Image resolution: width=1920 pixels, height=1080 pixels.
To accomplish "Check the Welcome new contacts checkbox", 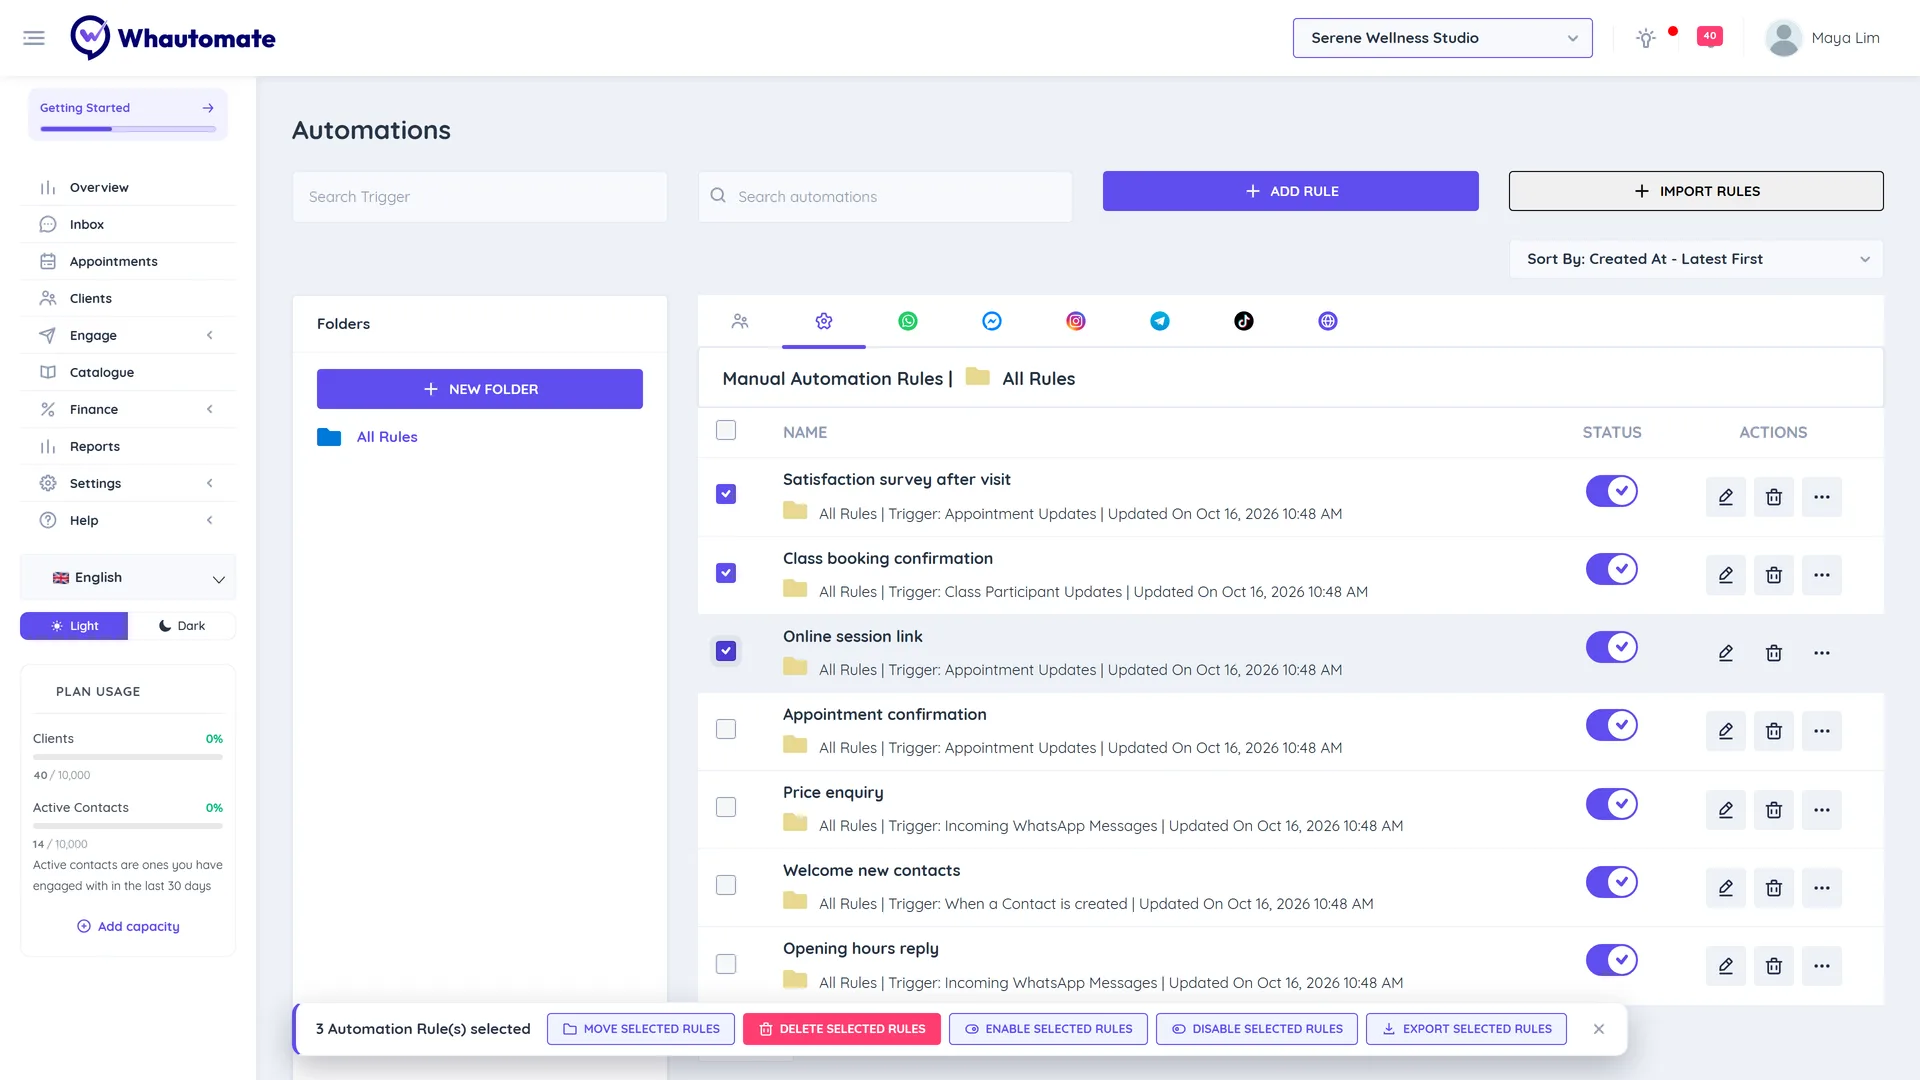I will (726, 885).
